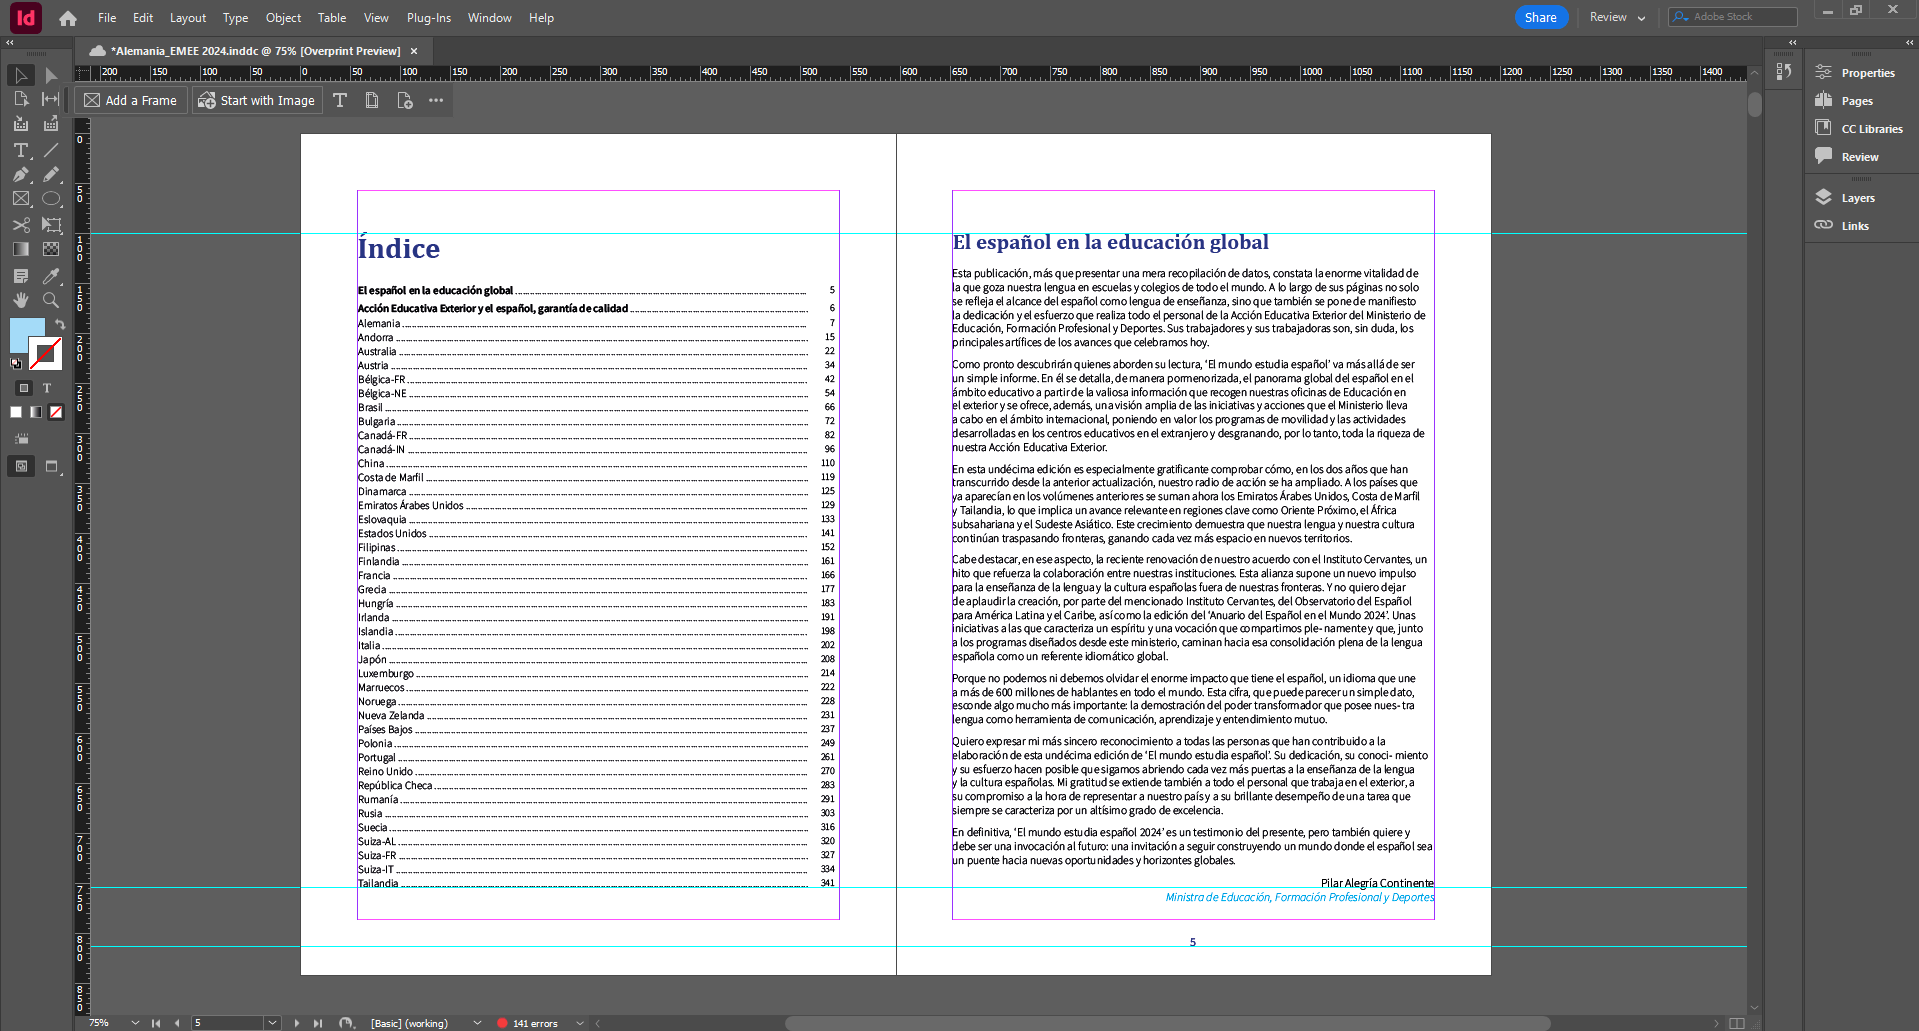Swap fill and stroke colors
This screenshot has width=1919, height=1031.
click(x=60, y=324)
